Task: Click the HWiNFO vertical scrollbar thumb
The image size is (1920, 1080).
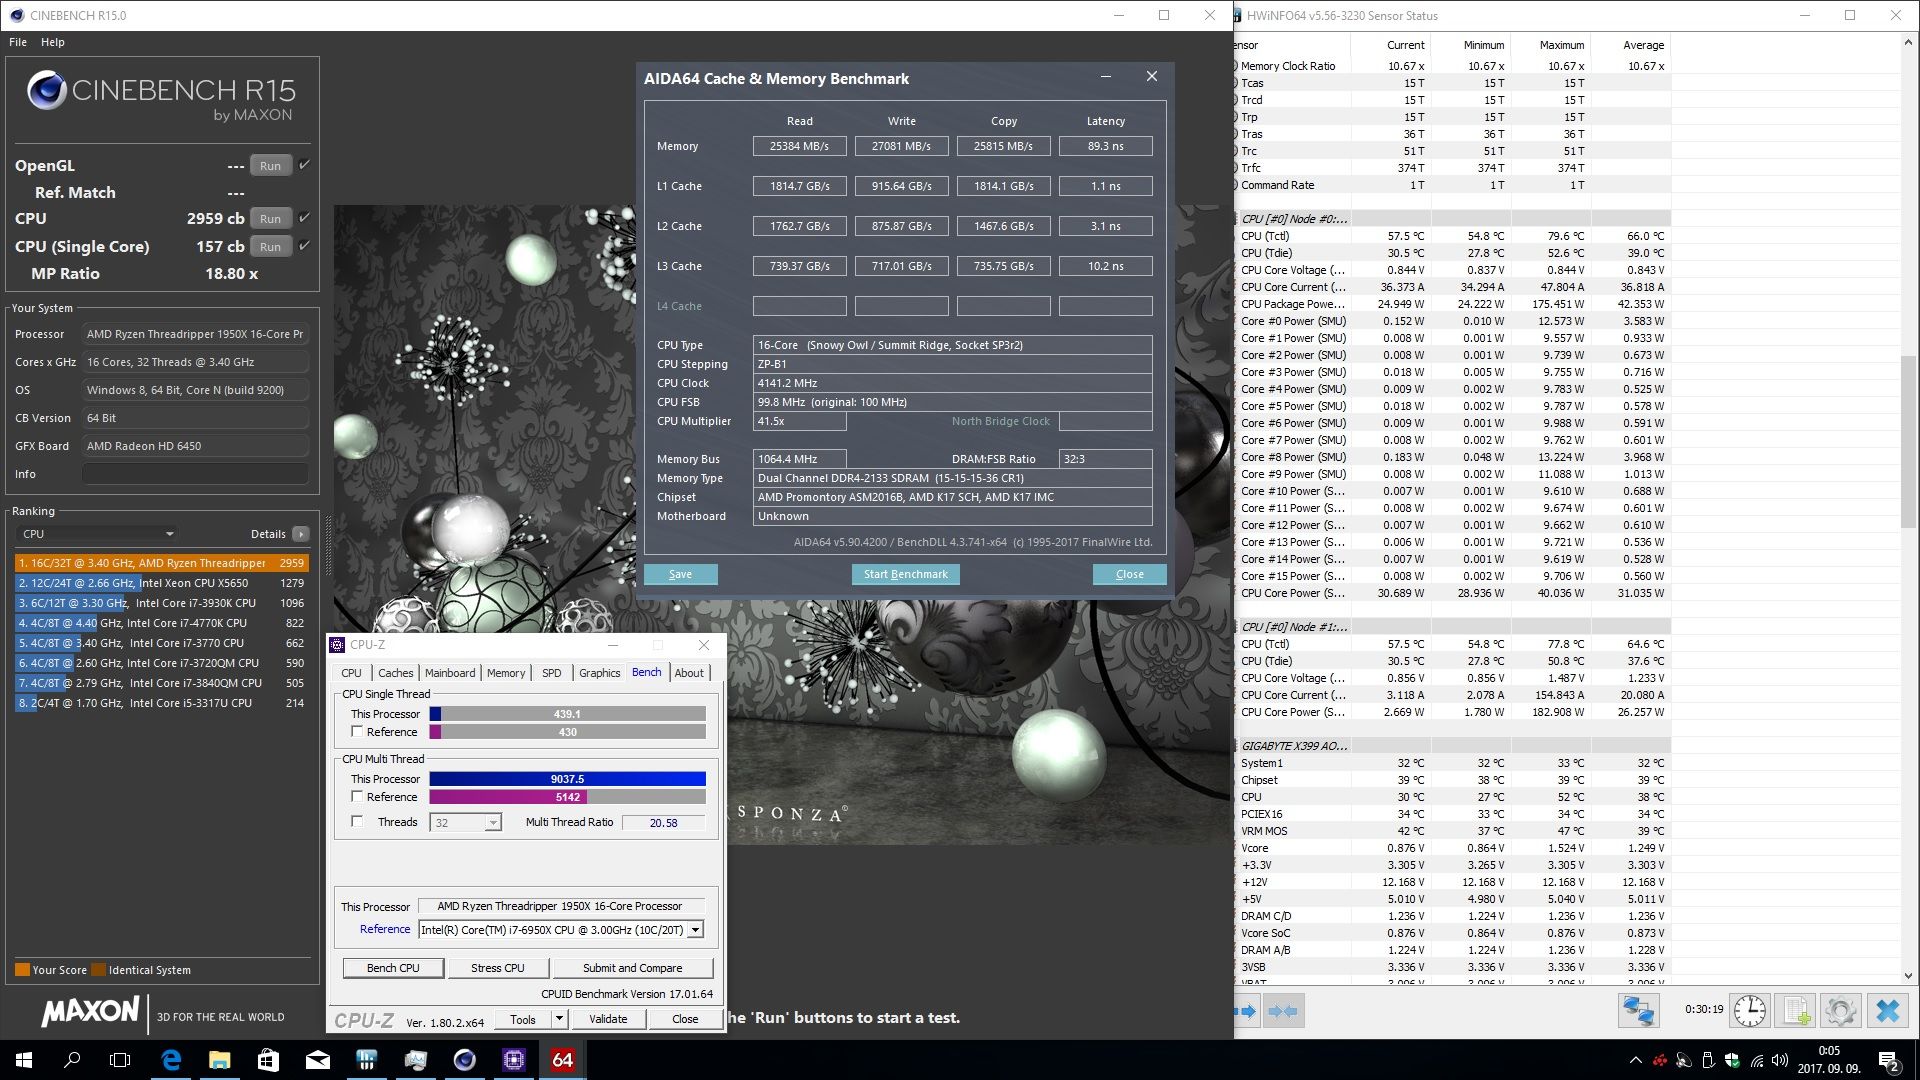Action: [x=1908, y=442]
